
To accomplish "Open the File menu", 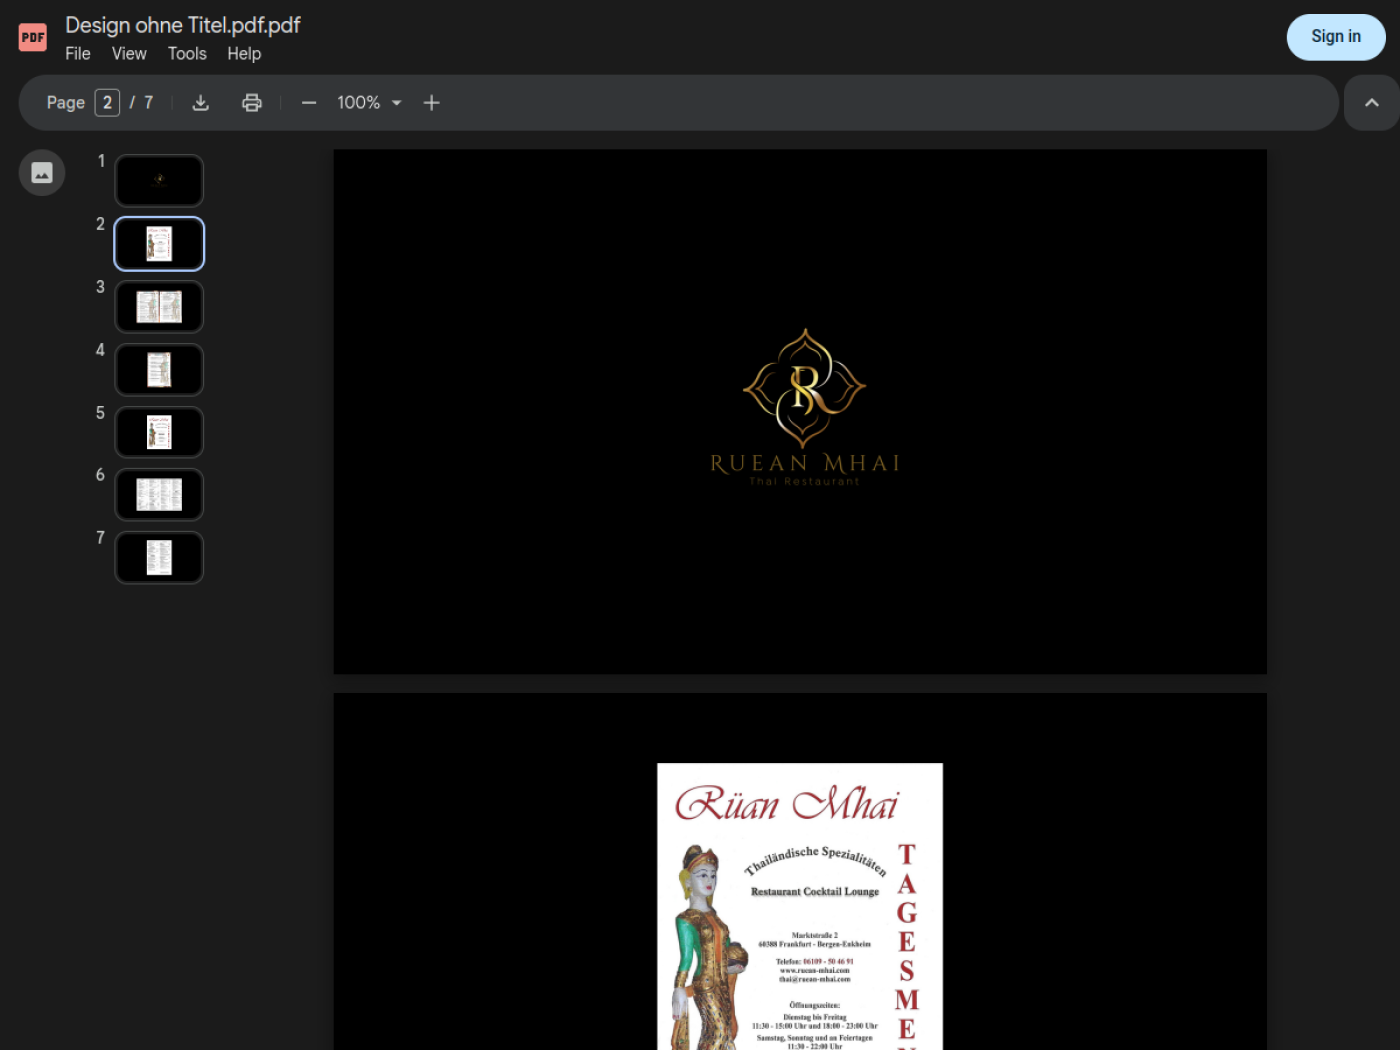I will pos(78,54).
